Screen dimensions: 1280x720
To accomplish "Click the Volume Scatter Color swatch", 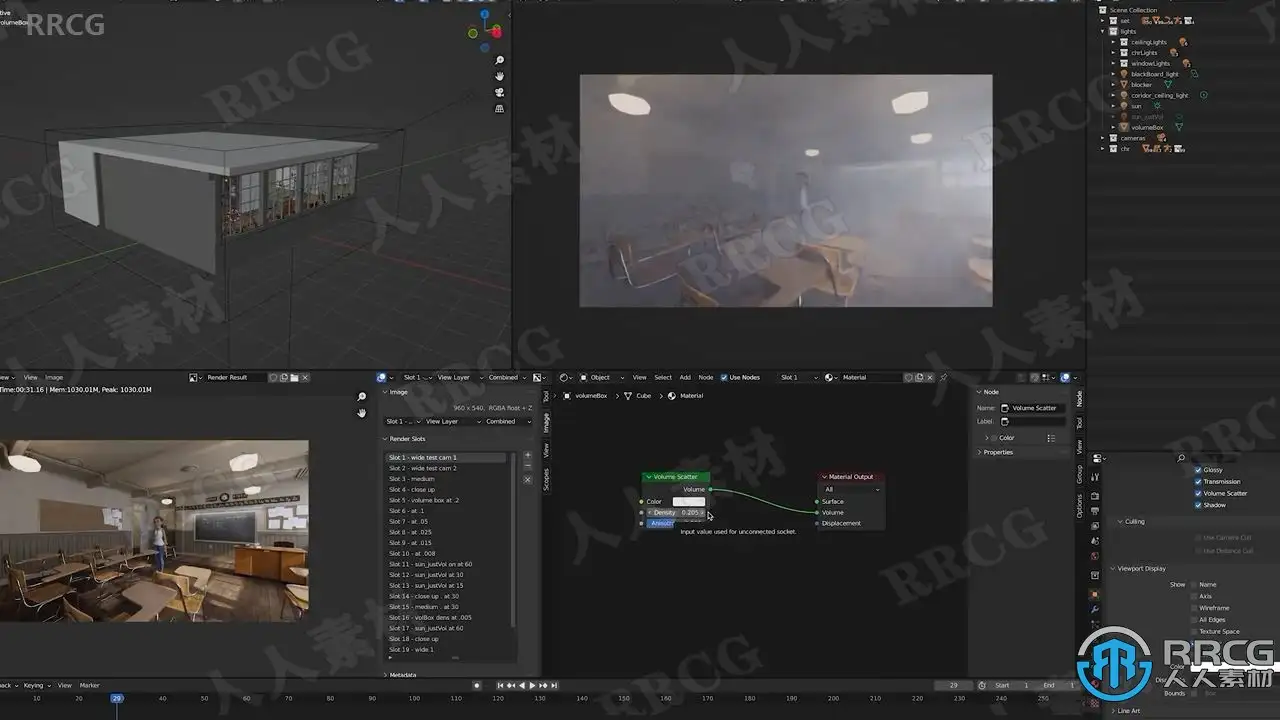I will click(x=689, y=501).
